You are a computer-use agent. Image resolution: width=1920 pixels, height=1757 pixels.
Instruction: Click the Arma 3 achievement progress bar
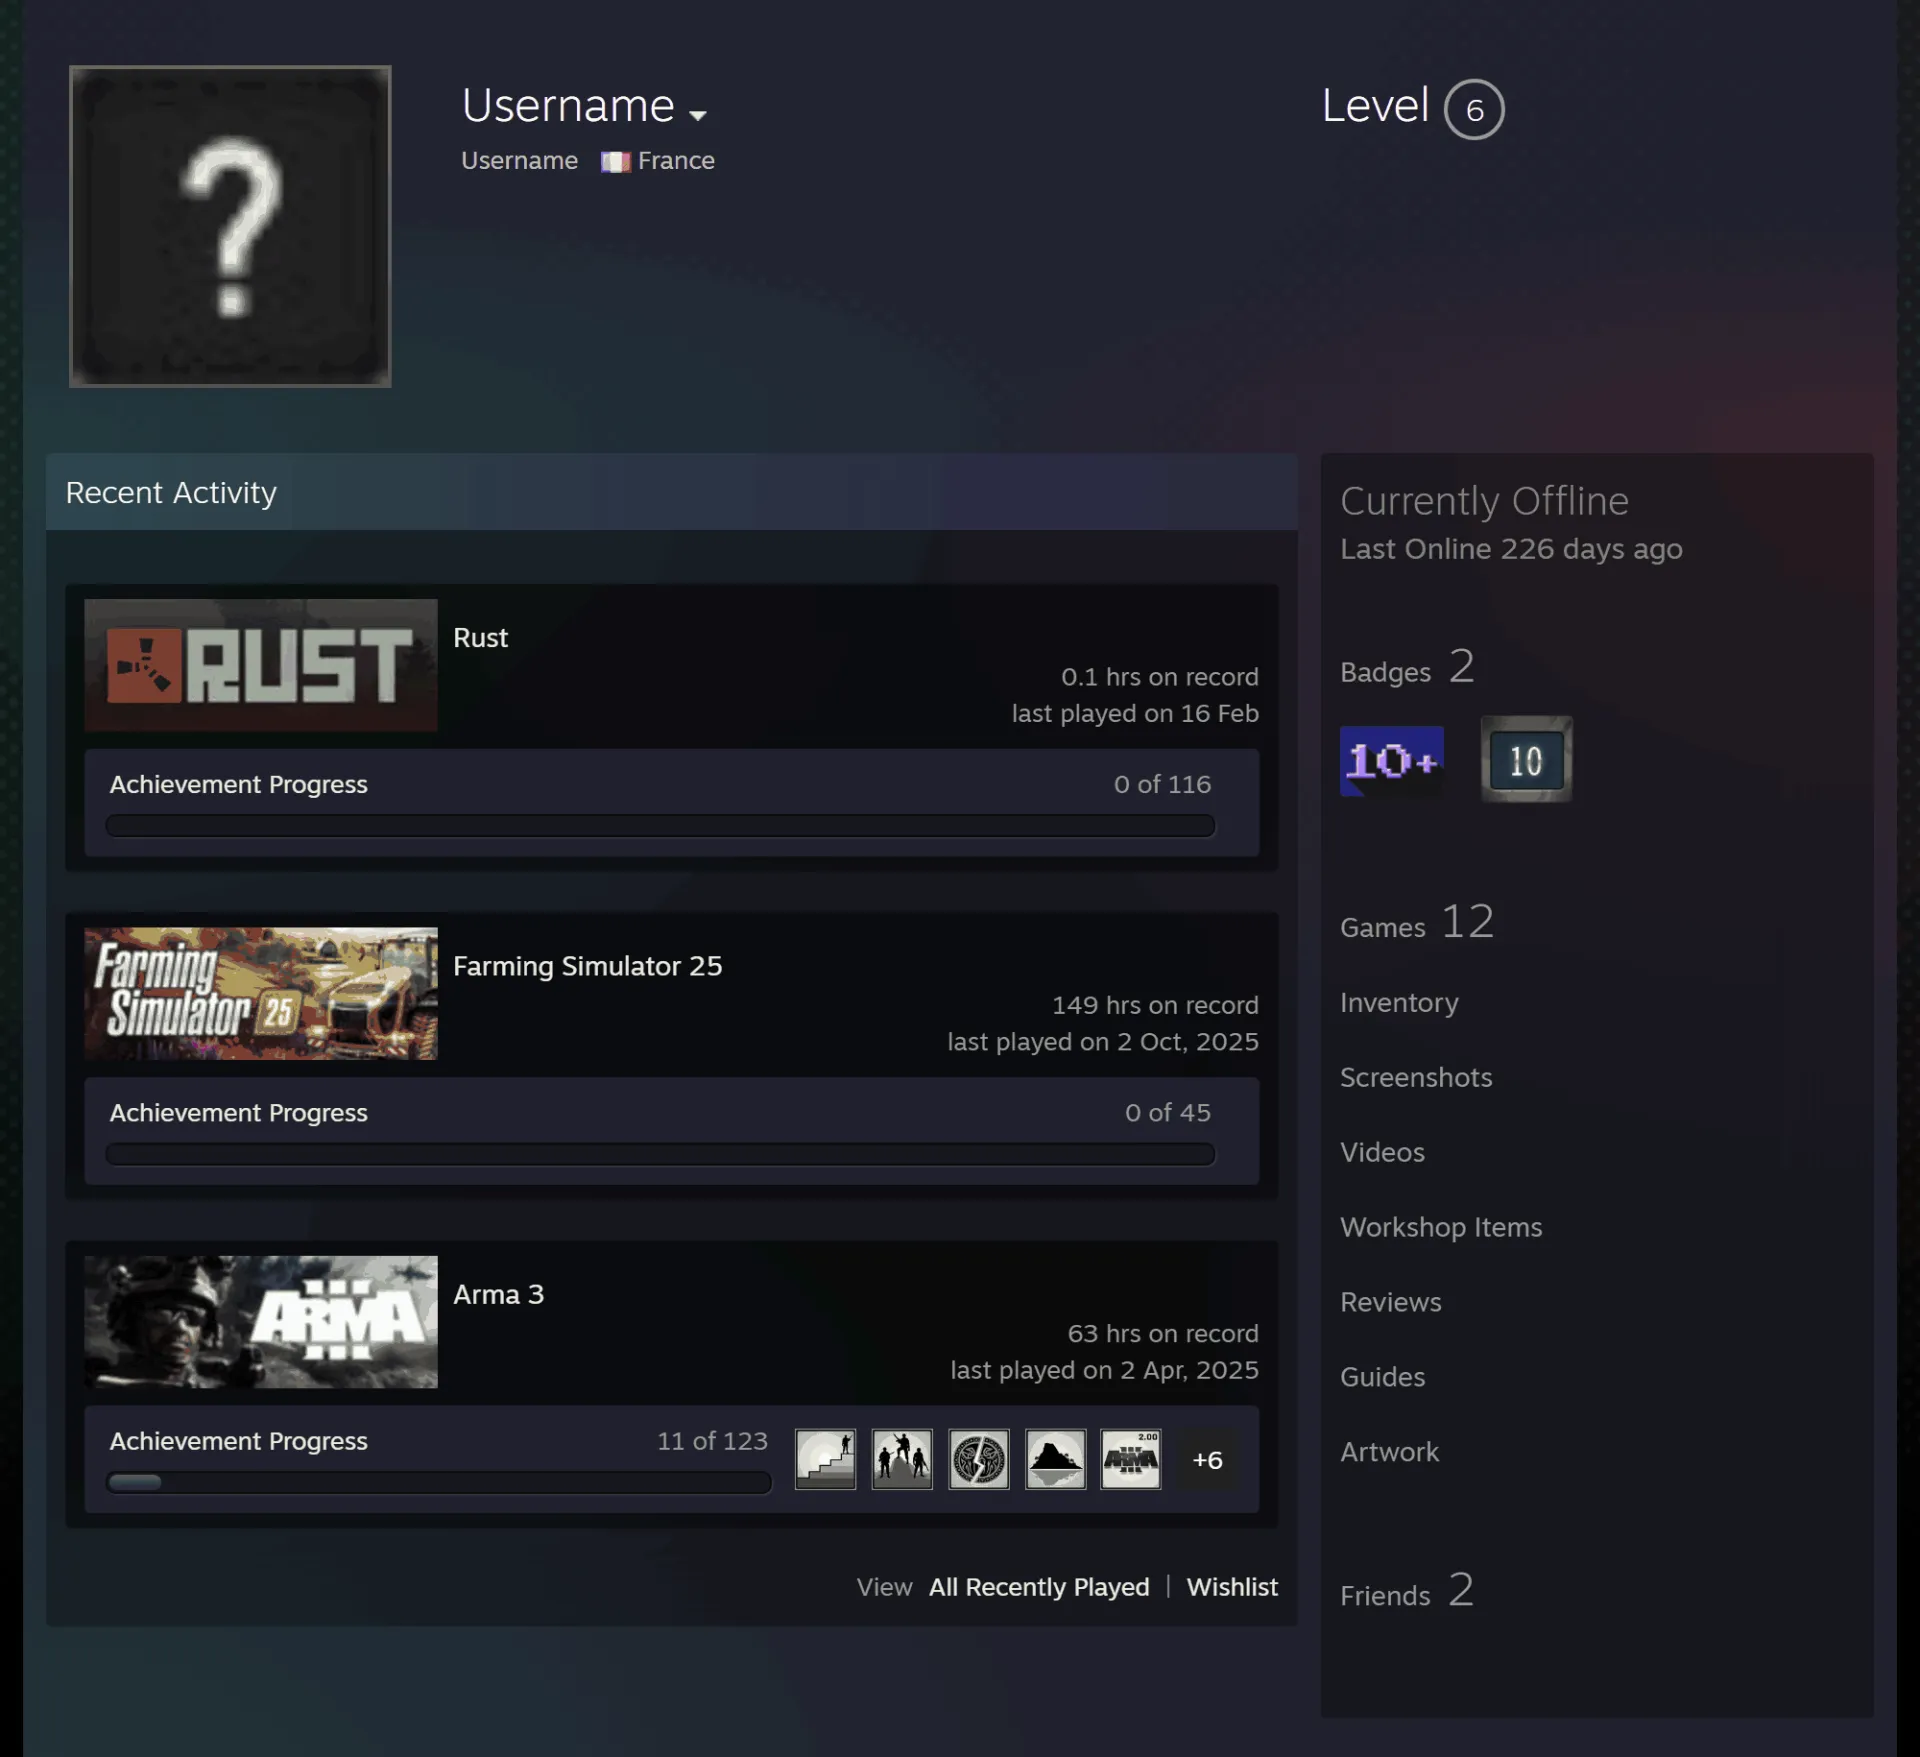point(439,1482)
